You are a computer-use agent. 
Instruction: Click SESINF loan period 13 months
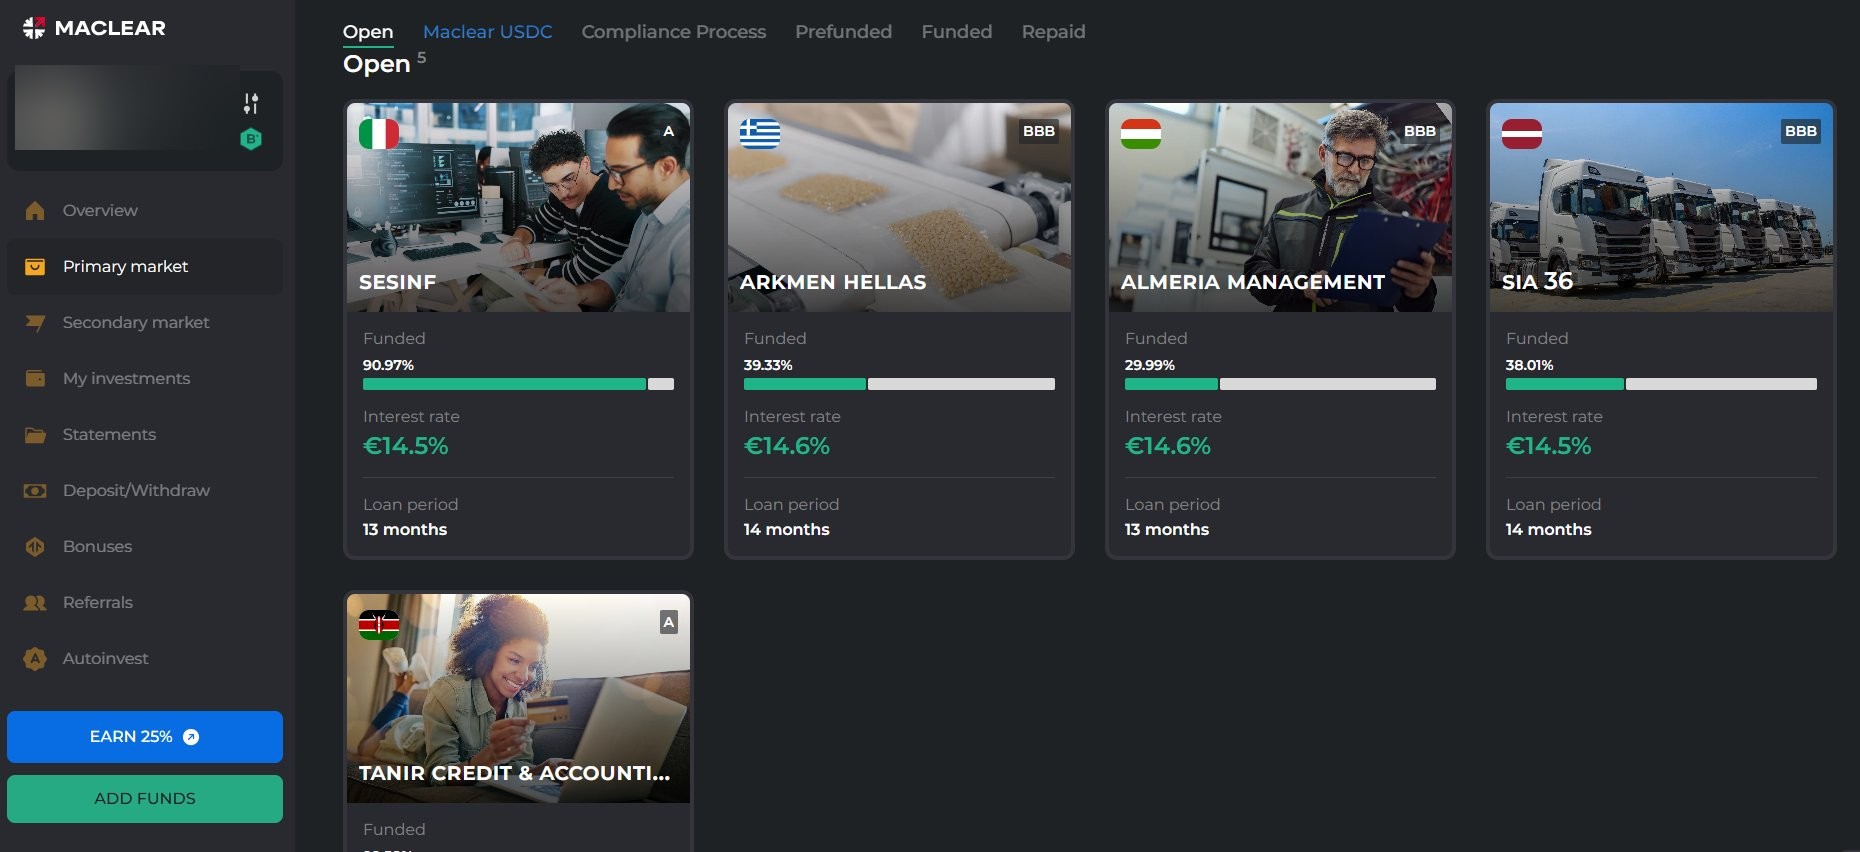405,529
